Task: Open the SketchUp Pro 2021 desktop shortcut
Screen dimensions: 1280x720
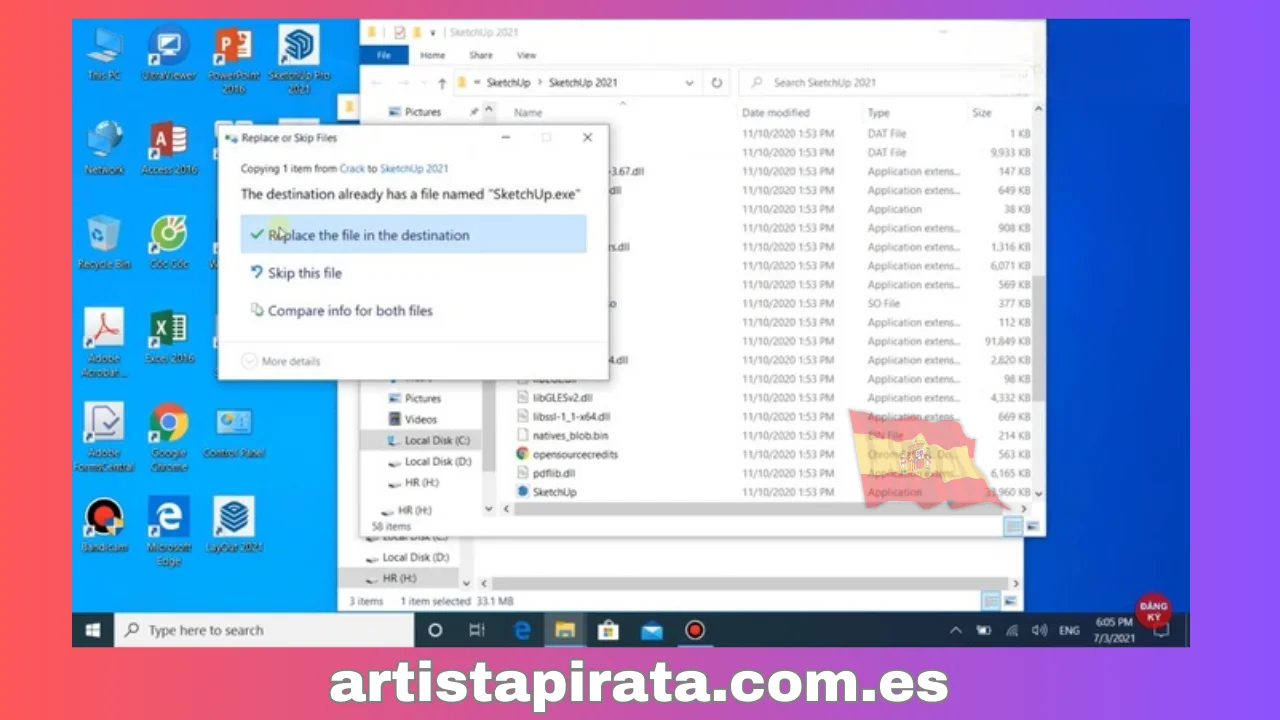Action: coord(299,58)
